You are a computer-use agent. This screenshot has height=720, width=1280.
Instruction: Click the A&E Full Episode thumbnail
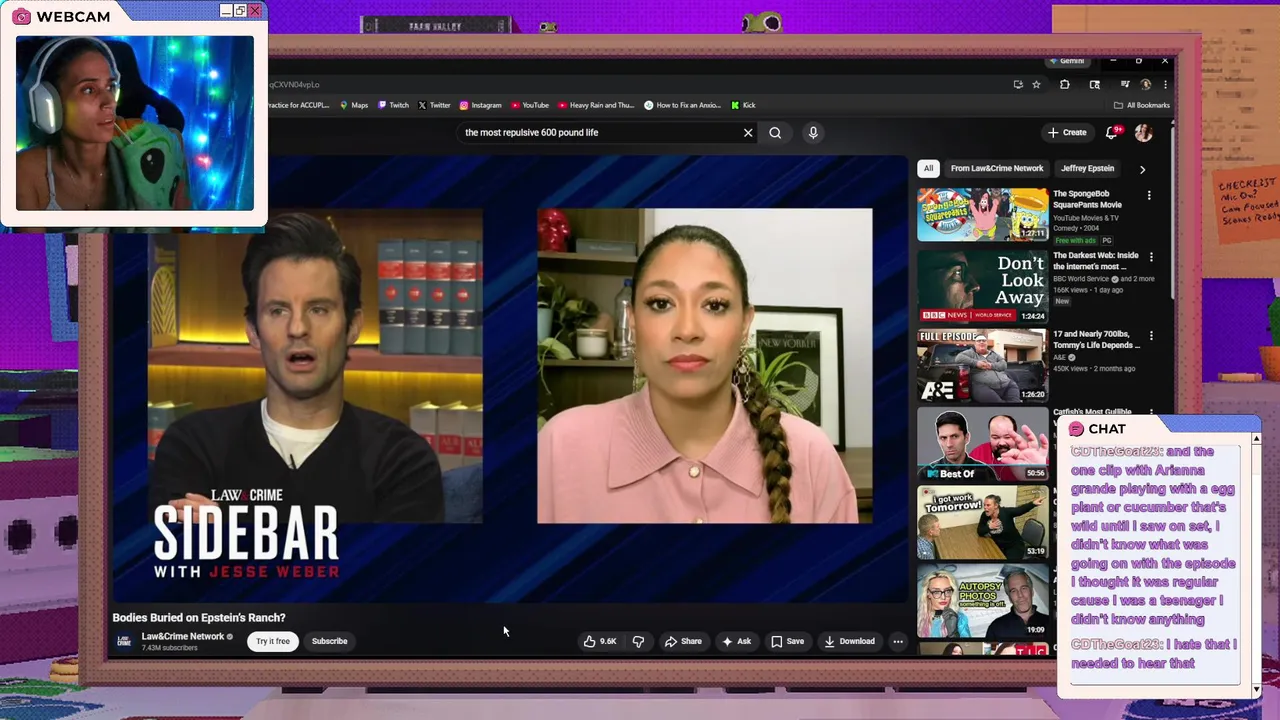[x=983, y=365]
